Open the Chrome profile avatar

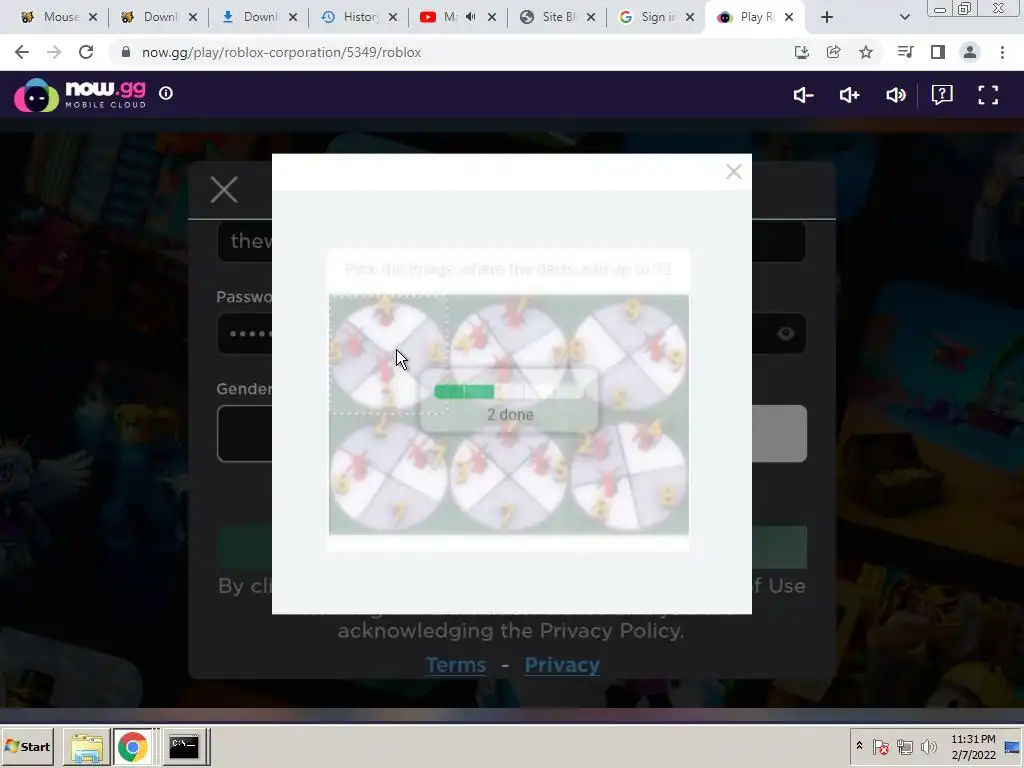pyautogui.click(x=970, y=52)
